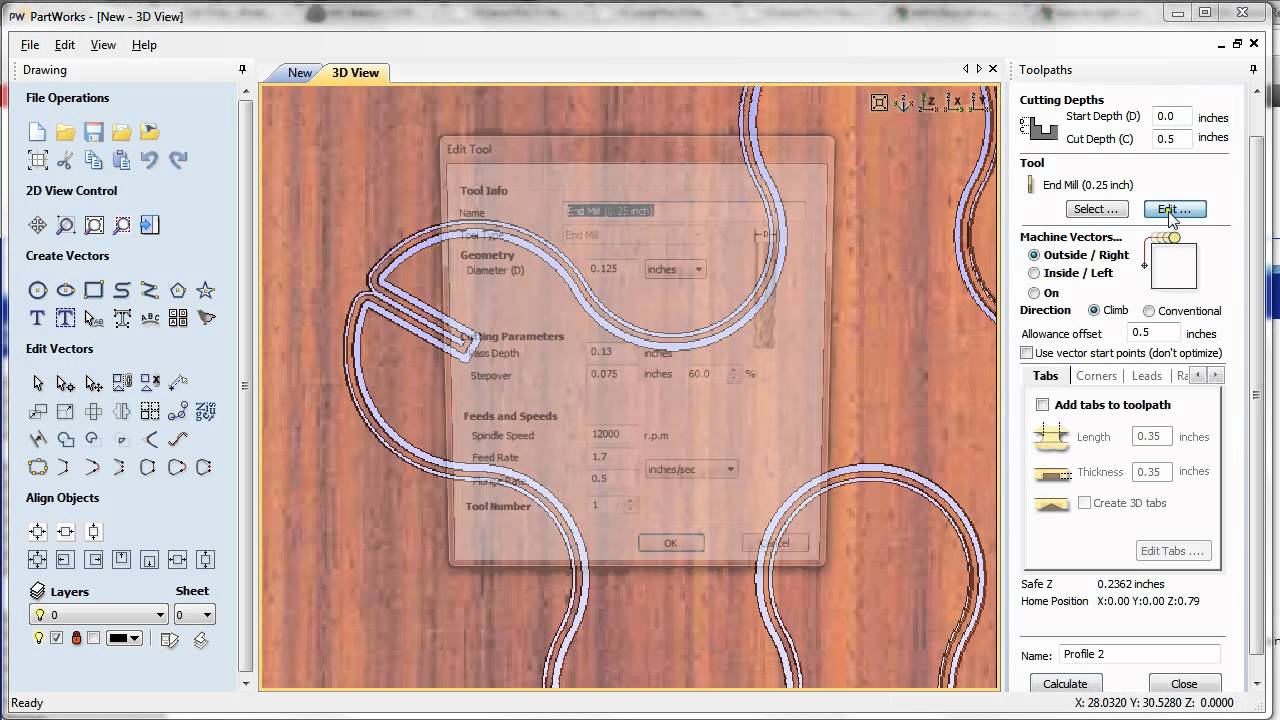
Task: Select the Pan view tool
Action: coord(37,225)
